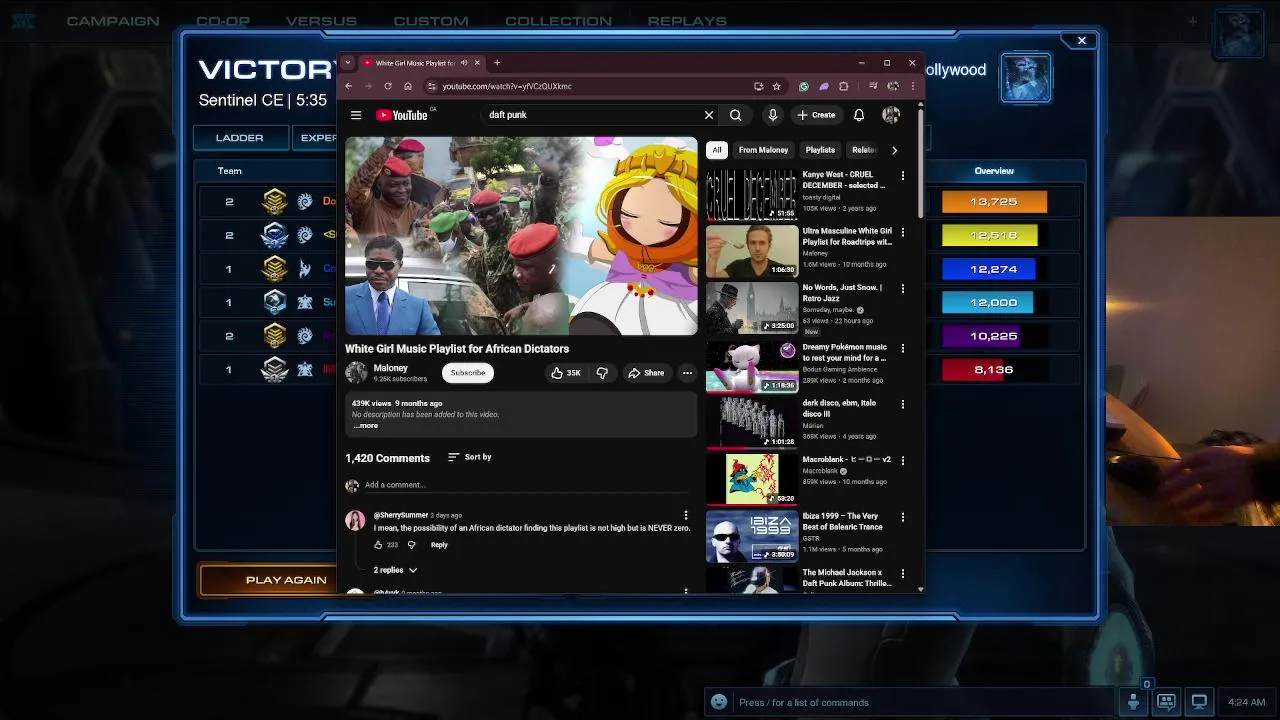Play video by clicking main thumbnail

coord(521,237)
